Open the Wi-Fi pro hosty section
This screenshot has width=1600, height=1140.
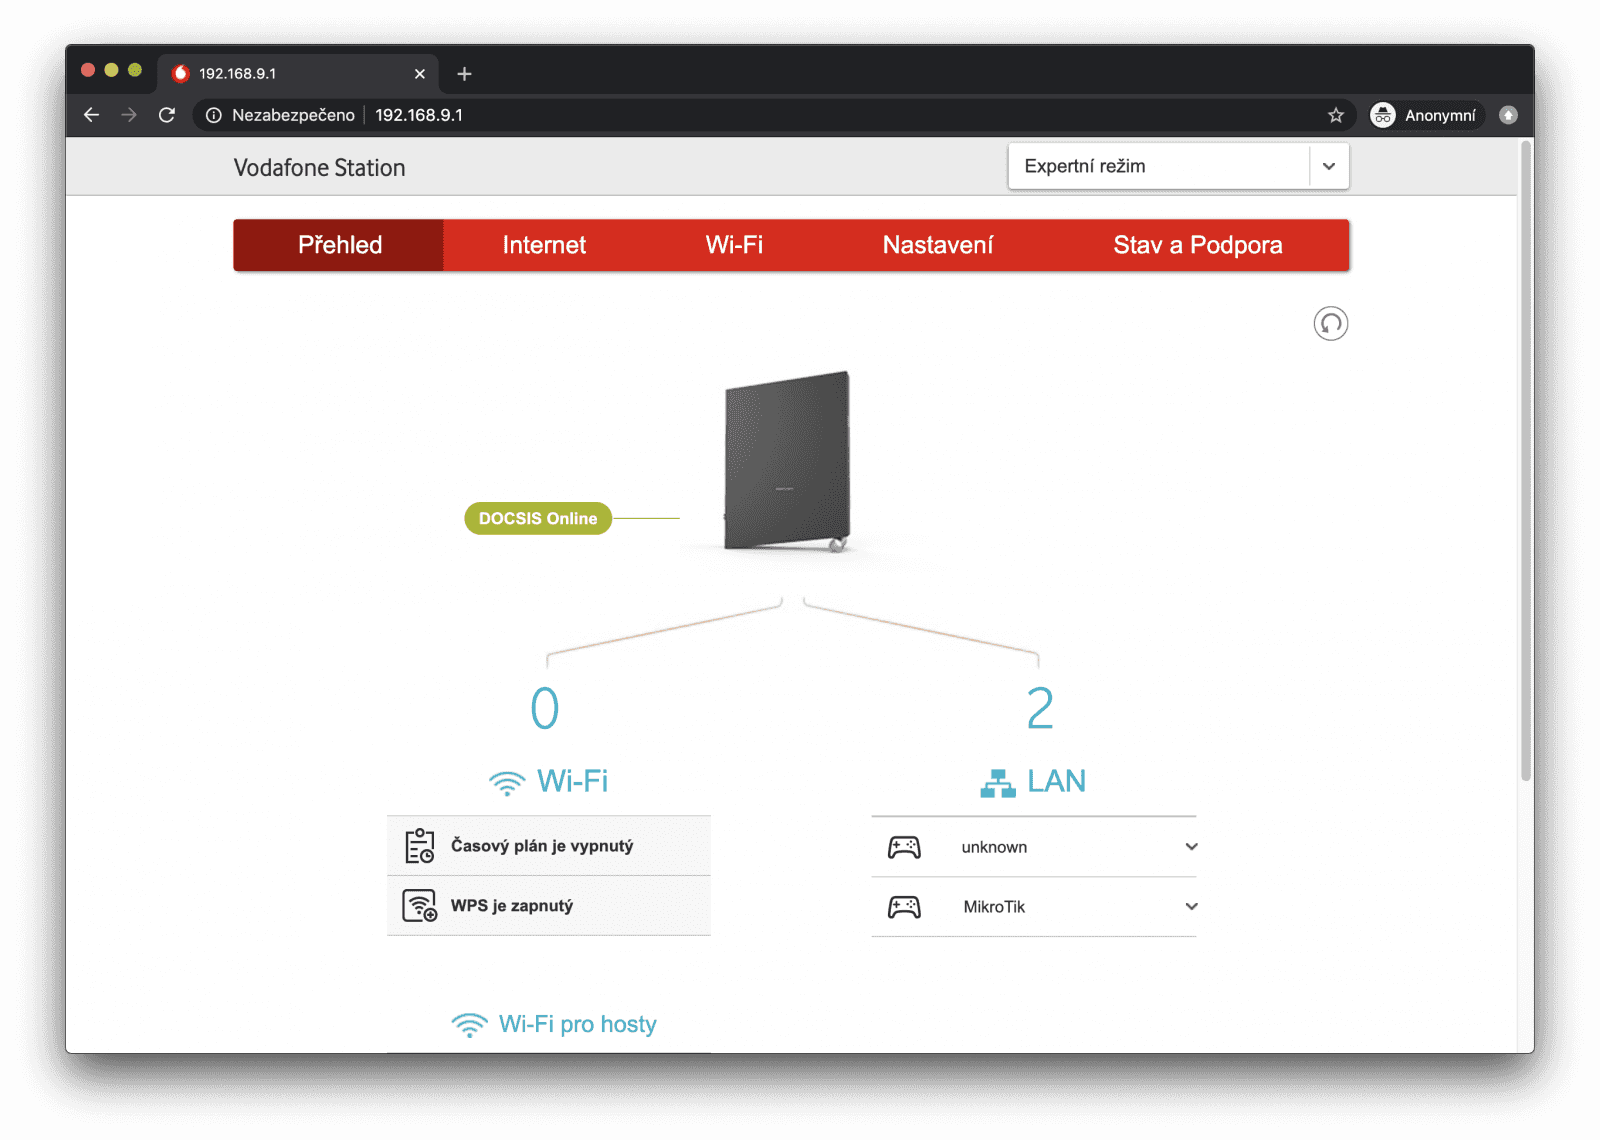pyautogui.click(x=576, y=1024)
